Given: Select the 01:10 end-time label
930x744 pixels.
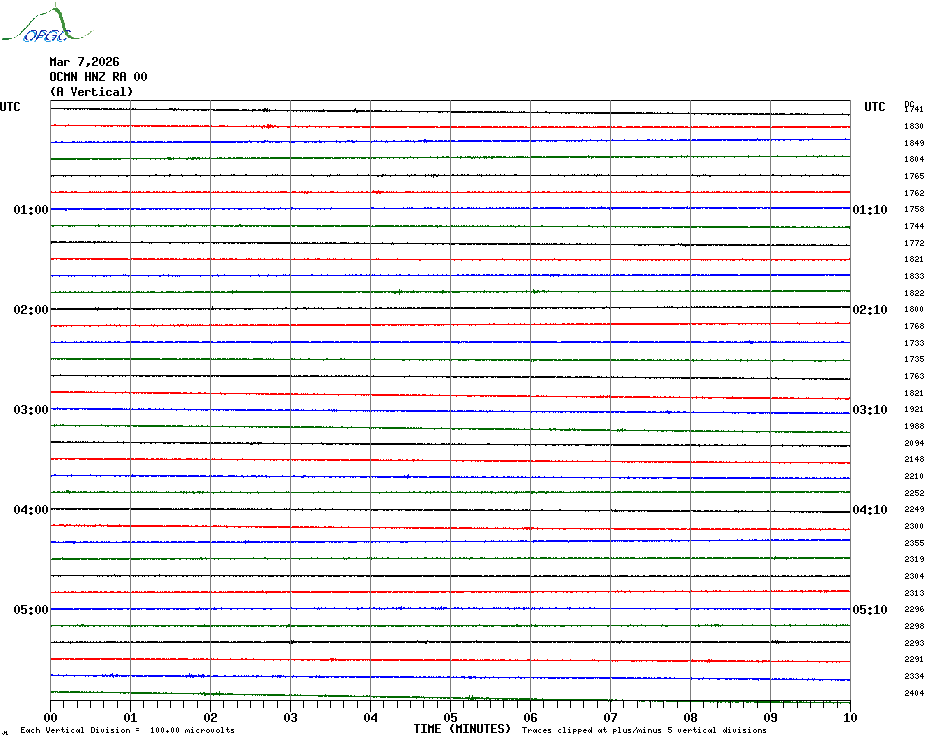Looking at the screenshot, I should coord(869,210).
